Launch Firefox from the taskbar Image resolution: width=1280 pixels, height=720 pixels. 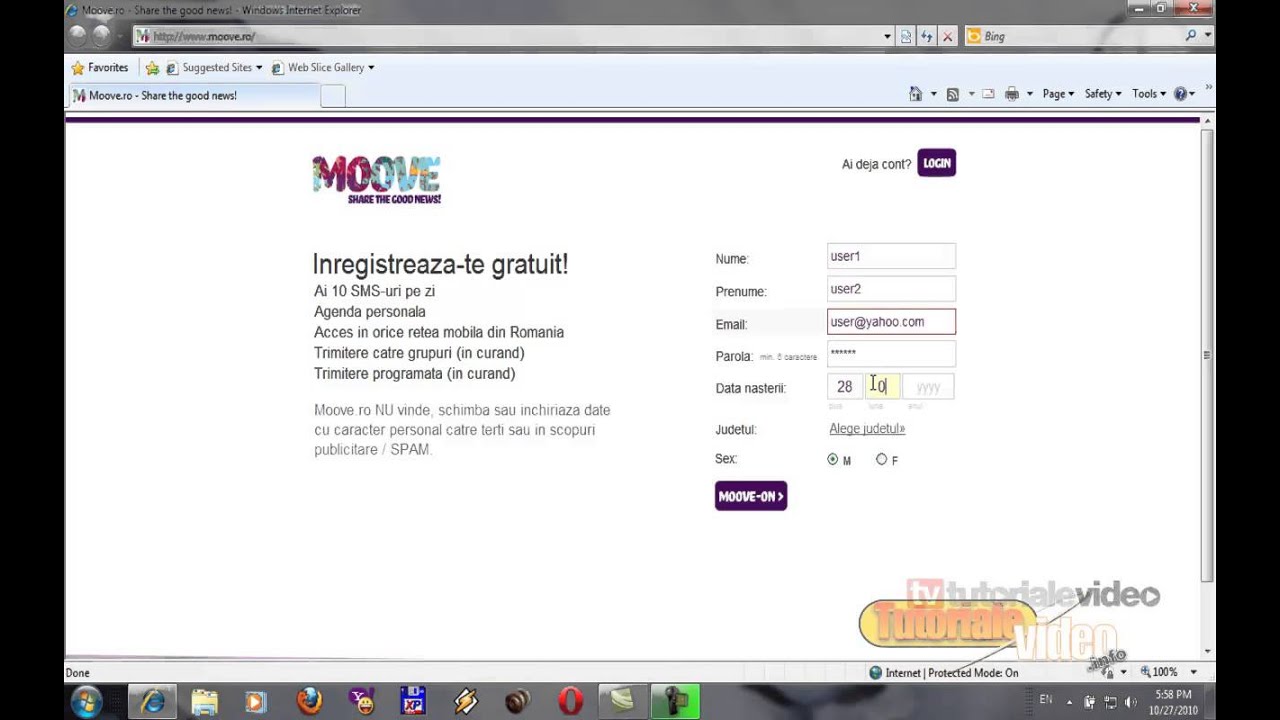point(308,702)
